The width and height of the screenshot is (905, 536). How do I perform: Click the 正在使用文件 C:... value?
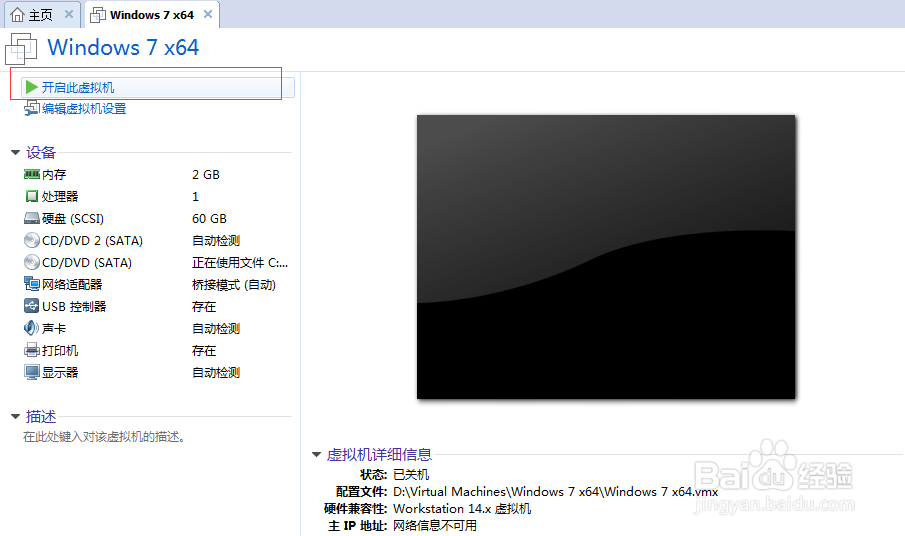(240, 263)
